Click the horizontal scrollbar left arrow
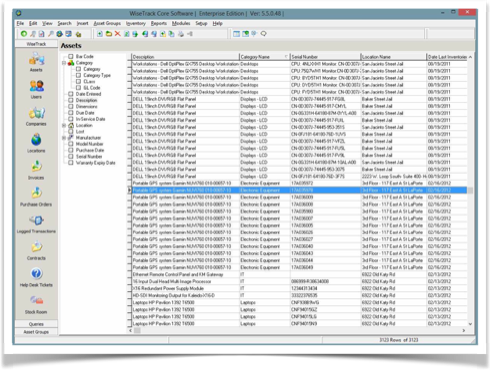Screen dimensions: 490x370 pyautogui.click(x=130, y=330)
